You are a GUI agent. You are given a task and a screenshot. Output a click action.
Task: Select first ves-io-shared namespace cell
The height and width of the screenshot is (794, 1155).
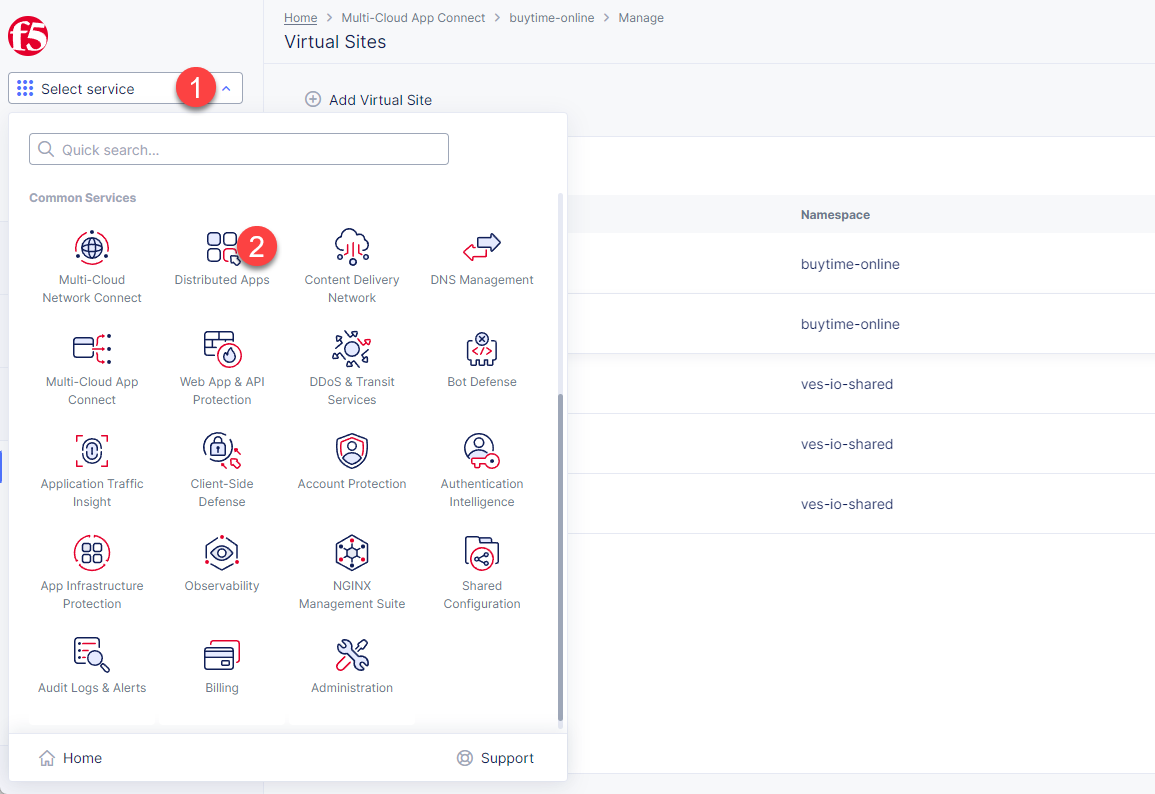847,384
